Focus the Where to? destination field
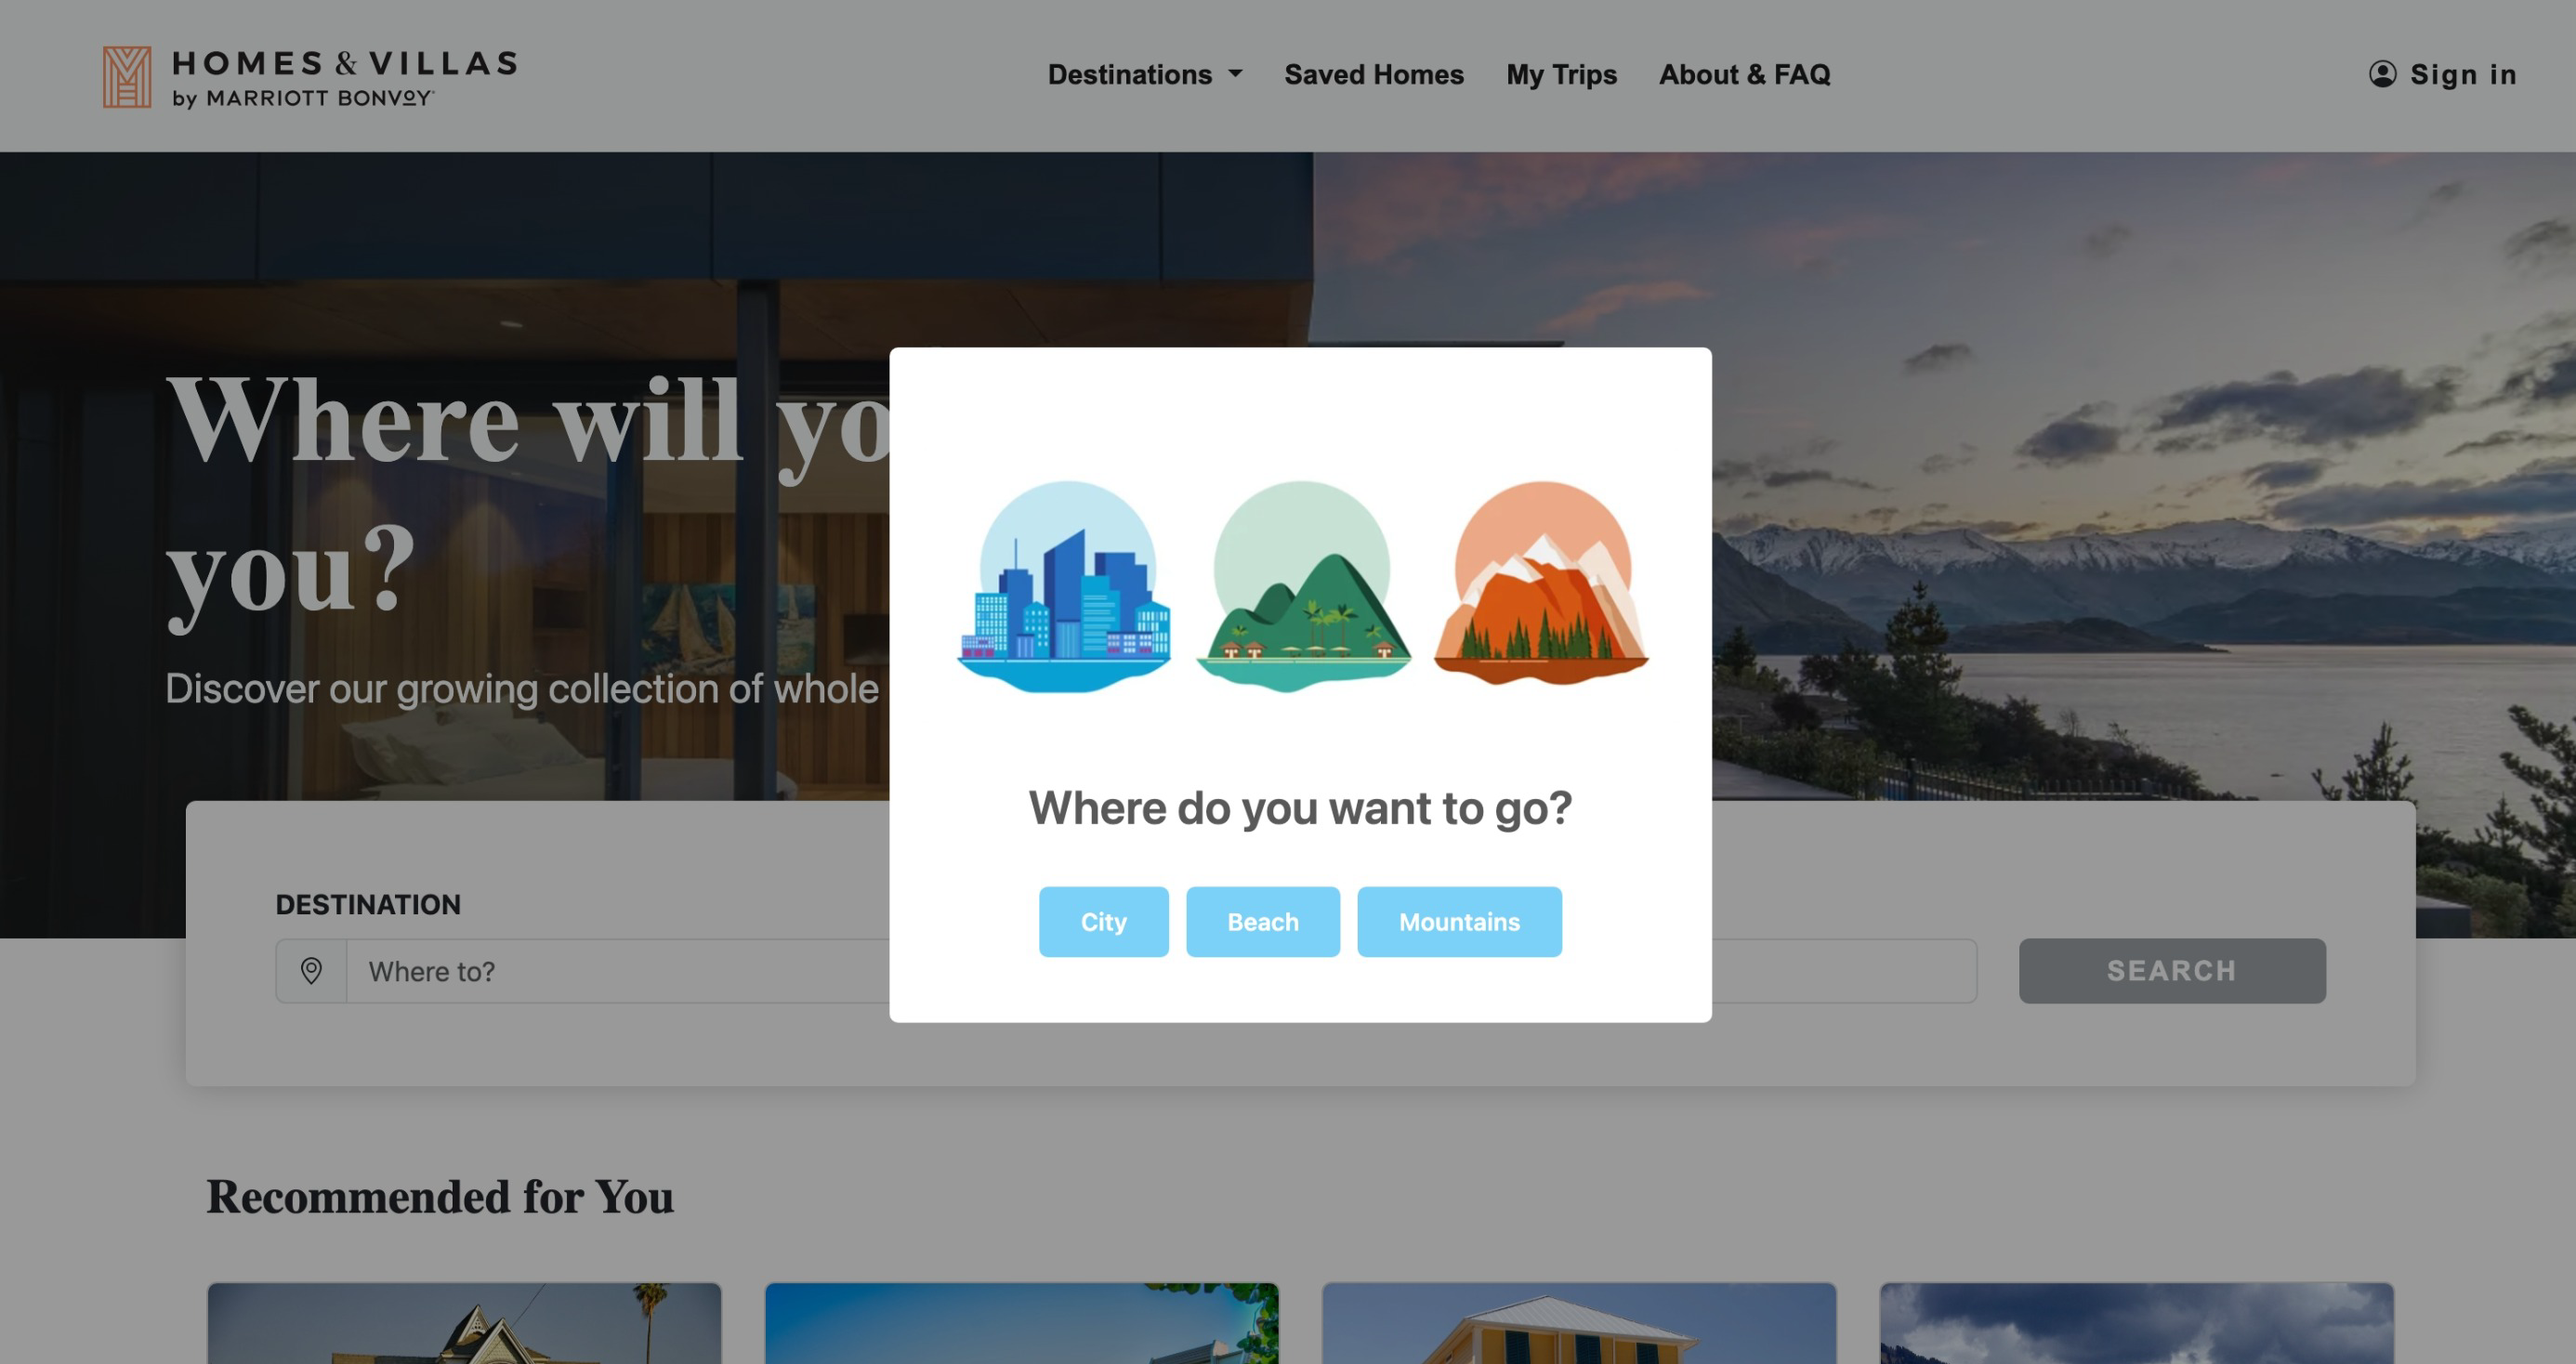Image resolution: width=2576 pixels, height=1364 pixels. (x=618, y=970)
